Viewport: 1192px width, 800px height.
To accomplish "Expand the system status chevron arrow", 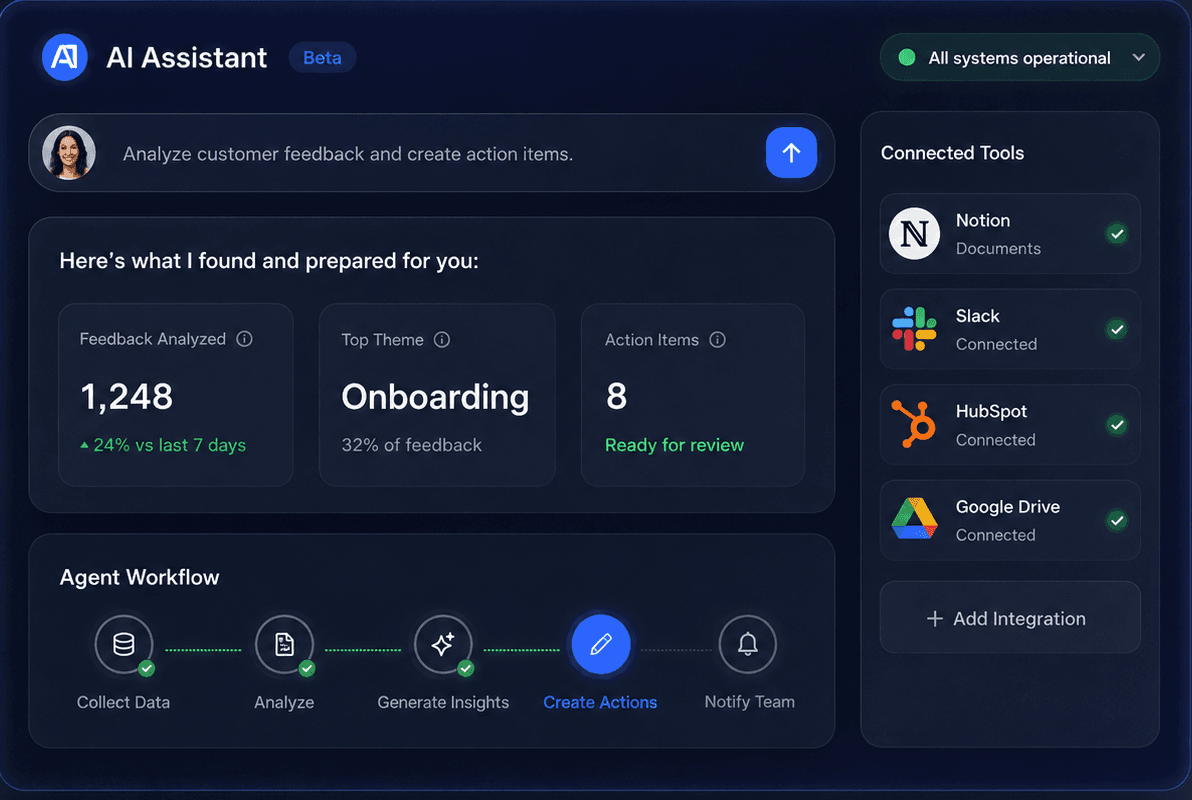I will tap(1138, 57).
